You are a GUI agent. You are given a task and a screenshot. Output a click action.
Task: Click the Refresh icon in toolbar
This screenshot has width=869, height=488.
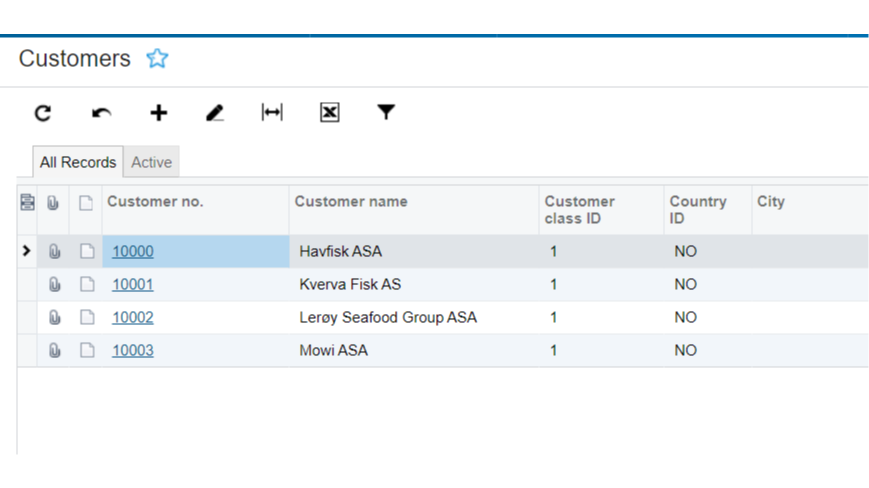click(x=43, y=113)
